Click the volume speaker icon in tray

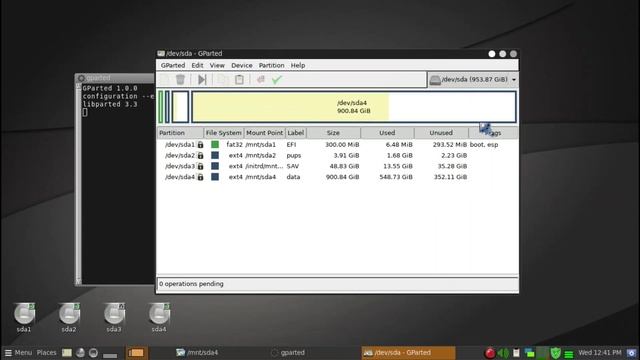point(503,353)
